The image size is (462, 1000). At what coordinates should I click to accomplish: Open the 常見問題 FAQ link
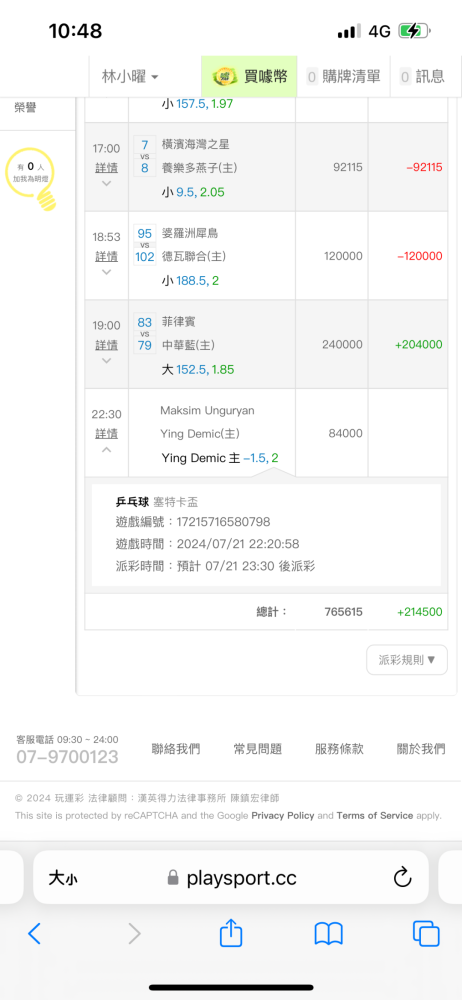click(257, 749)
